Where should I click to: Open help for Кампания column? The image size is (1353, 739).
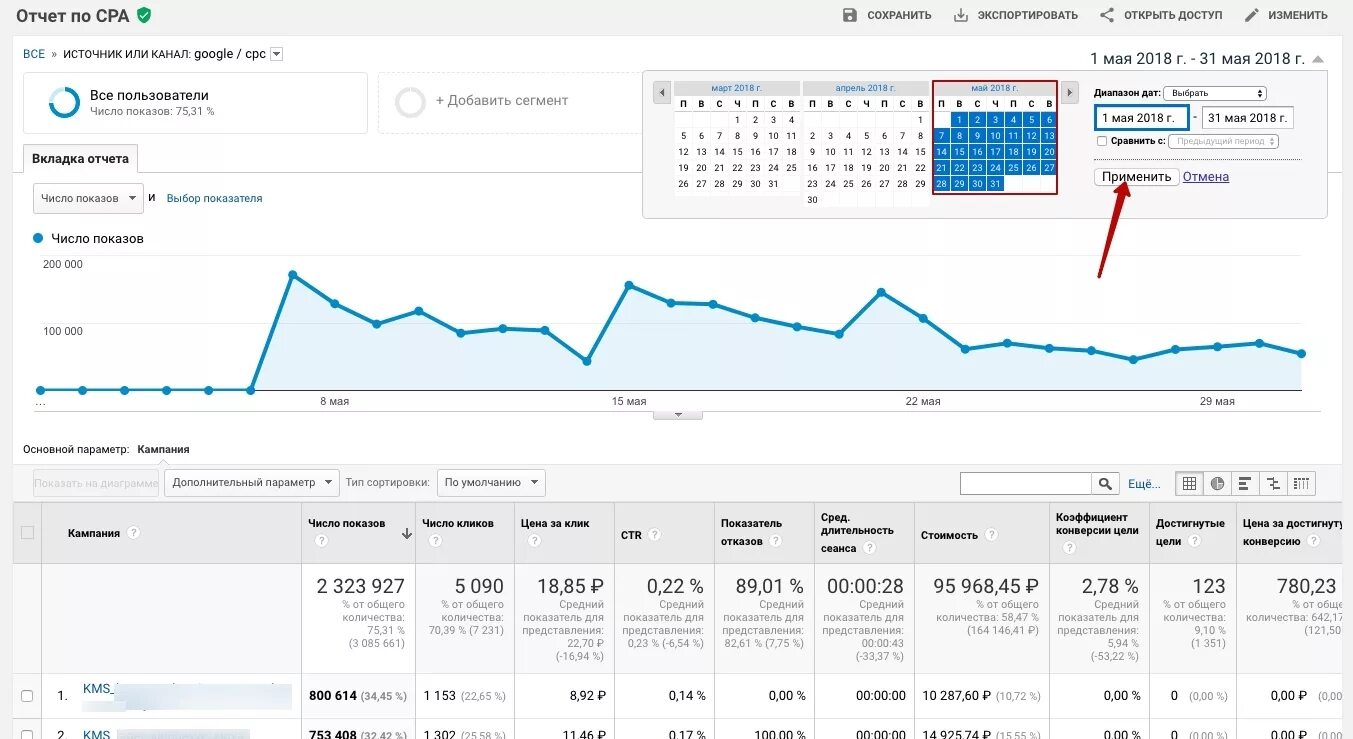point(133,533)
